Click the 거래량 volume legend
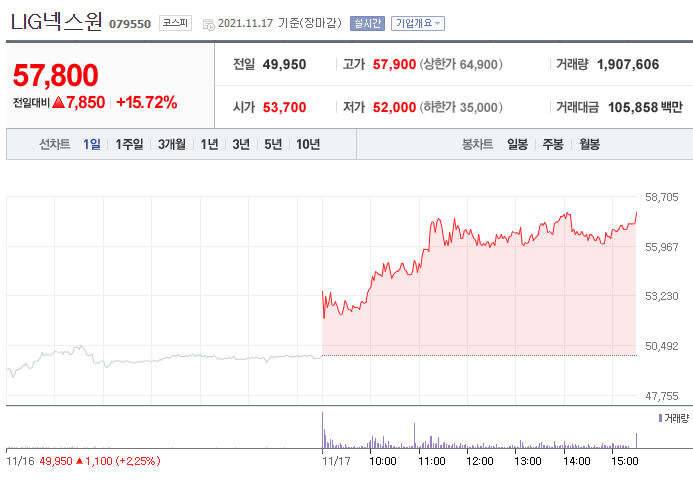The width and height of the screenshot is (693, 480). tap(674, 418)
